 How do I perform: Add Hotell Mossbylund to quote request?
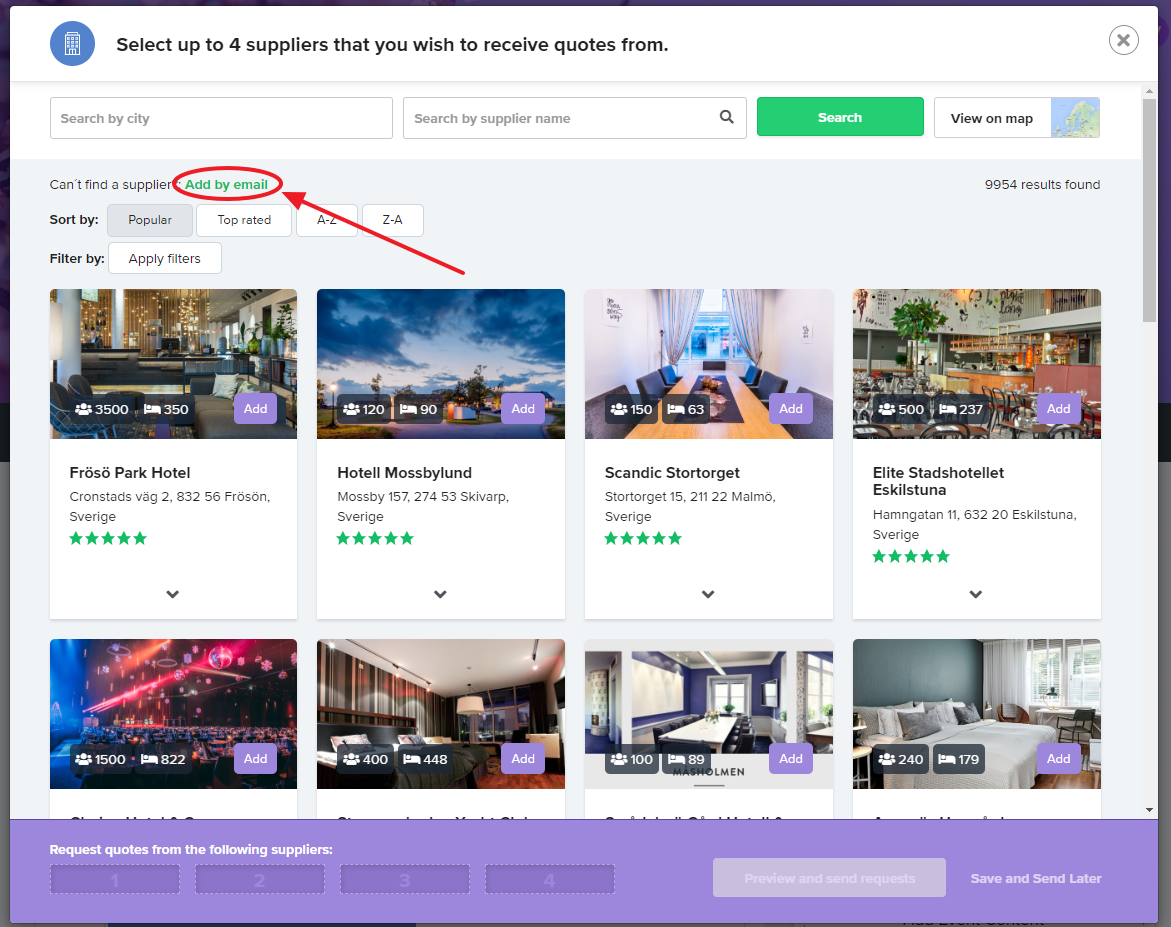click(x=523, y=409)
